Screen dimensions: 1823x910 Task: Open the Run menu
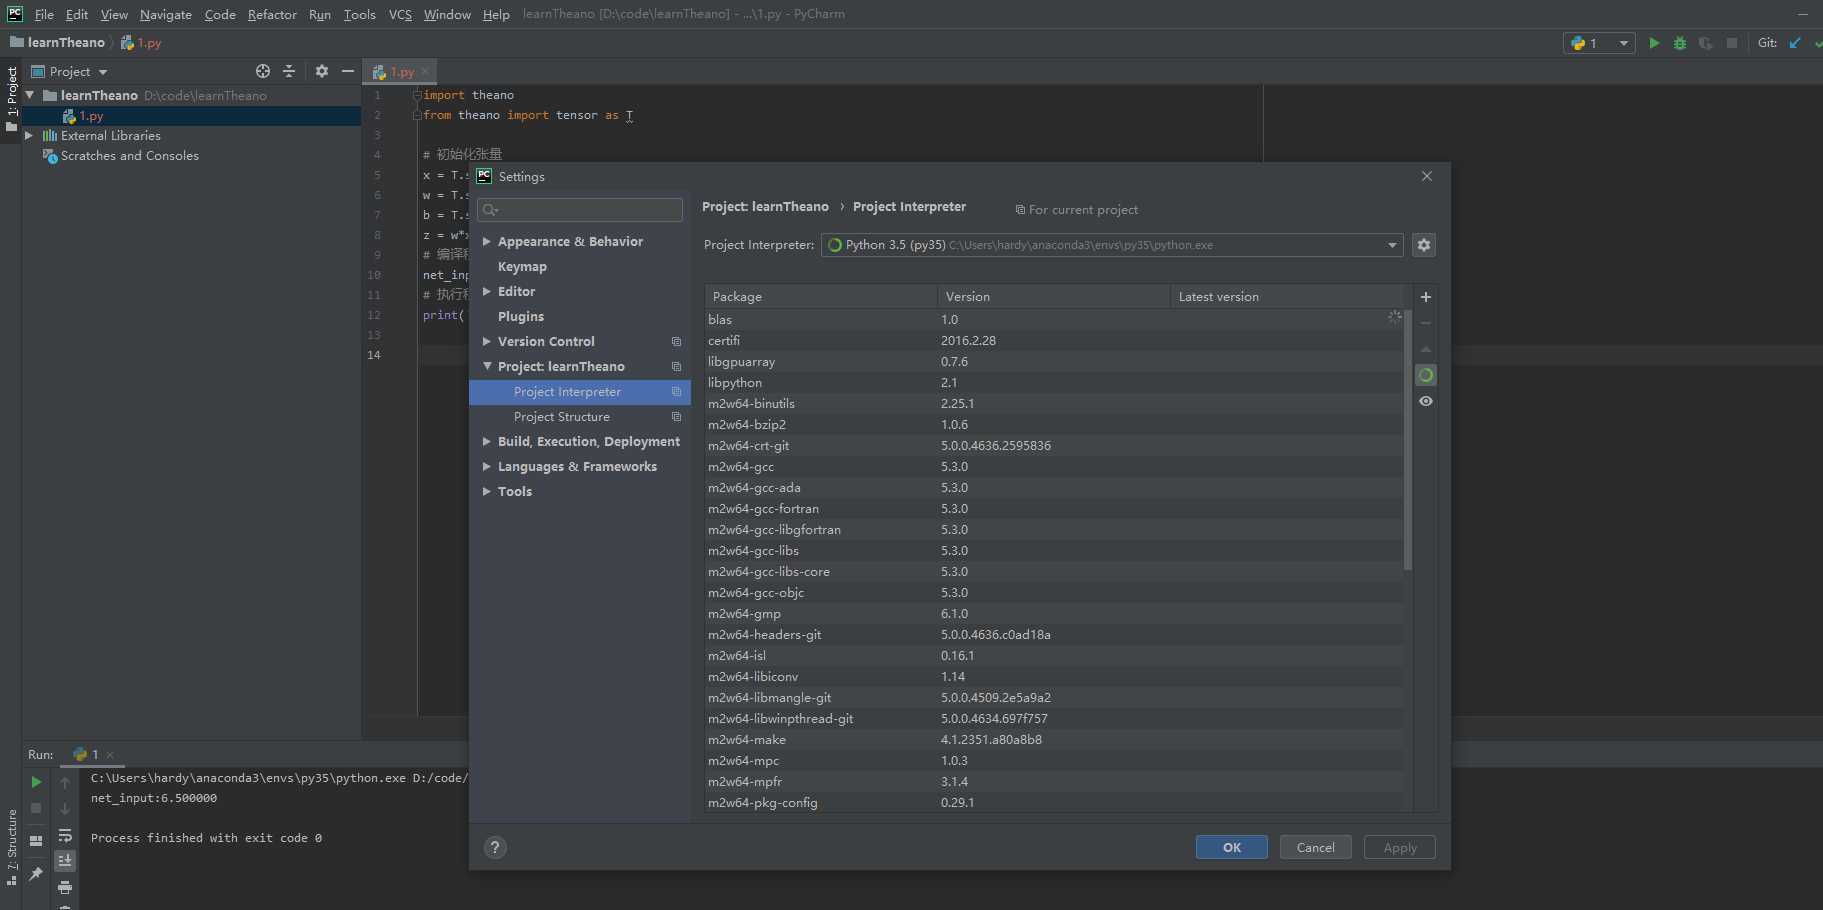[320, 14]
